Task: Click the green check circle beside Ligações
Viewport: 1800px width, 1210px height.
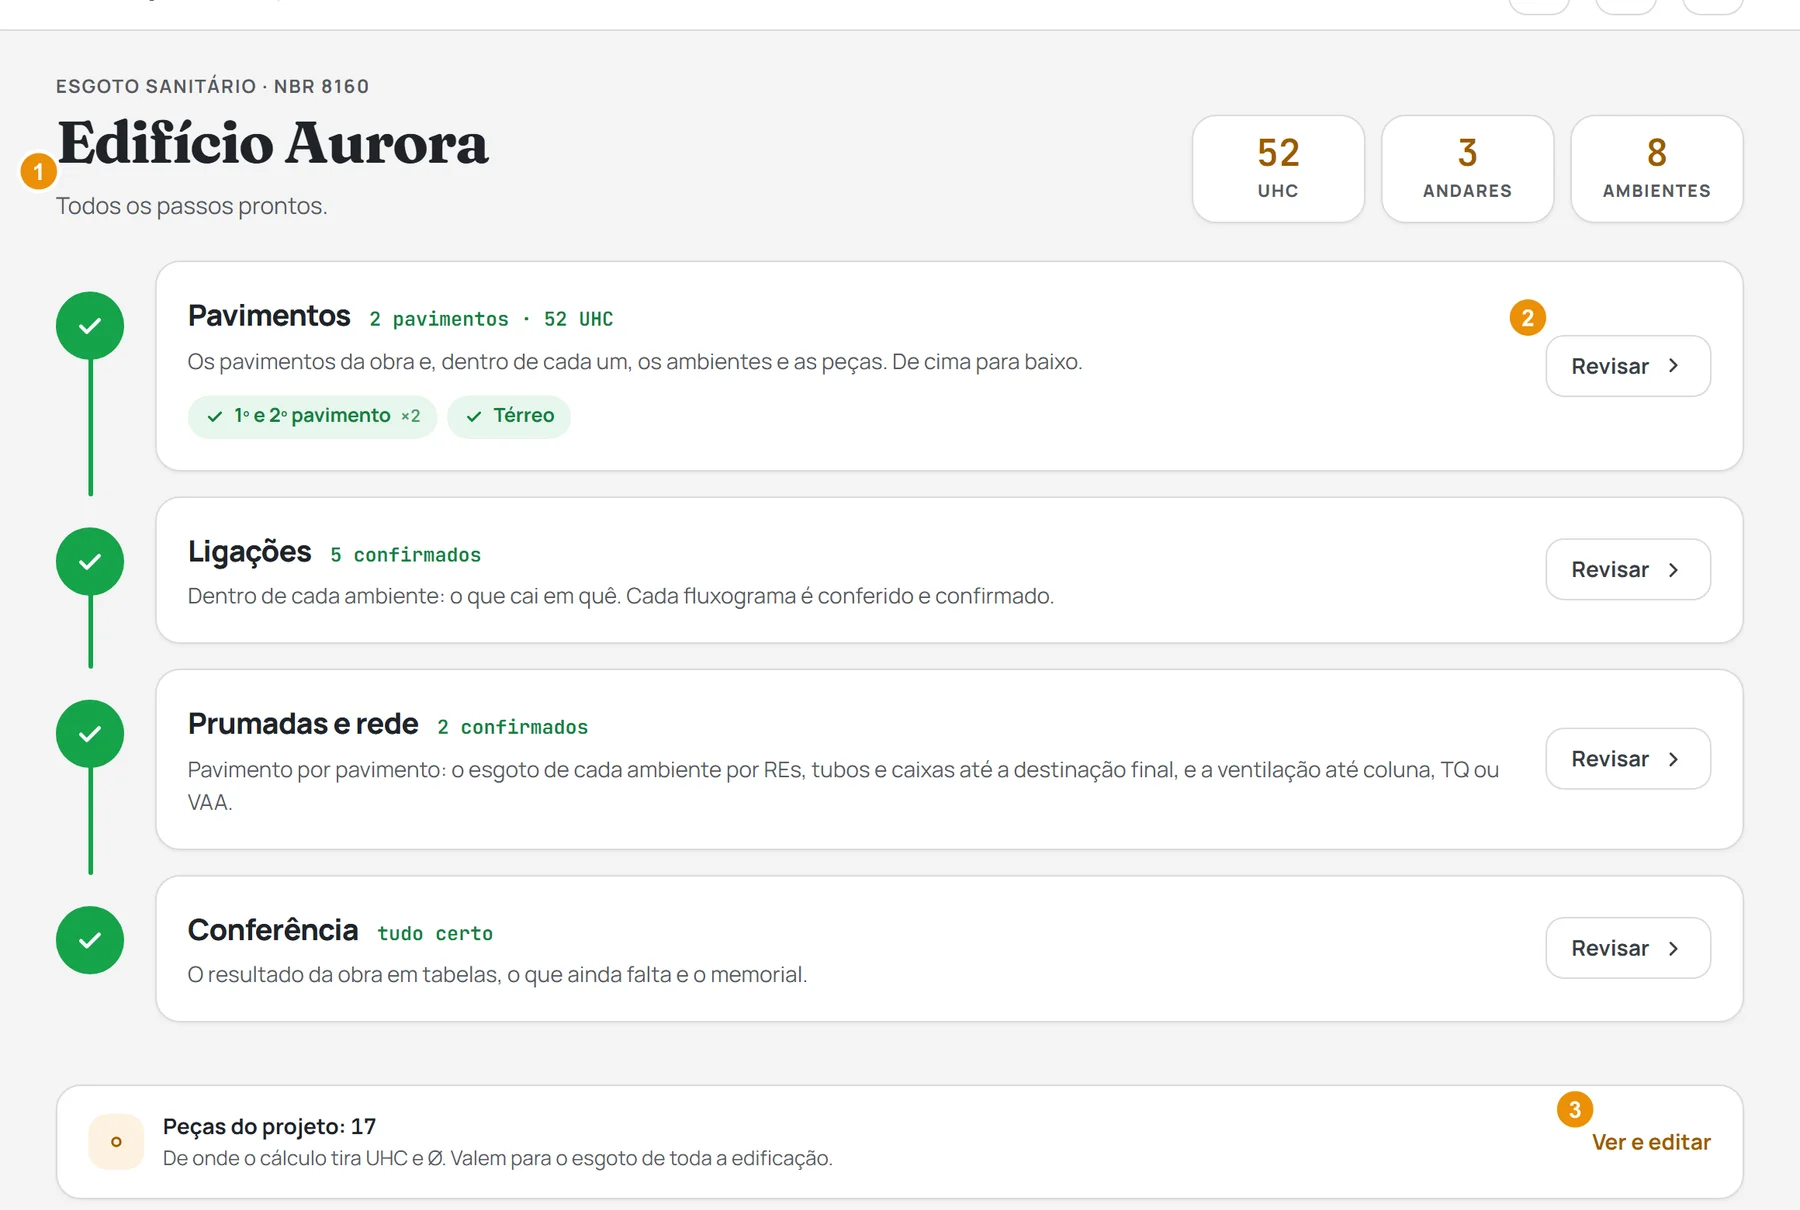Action: [90, 562]
